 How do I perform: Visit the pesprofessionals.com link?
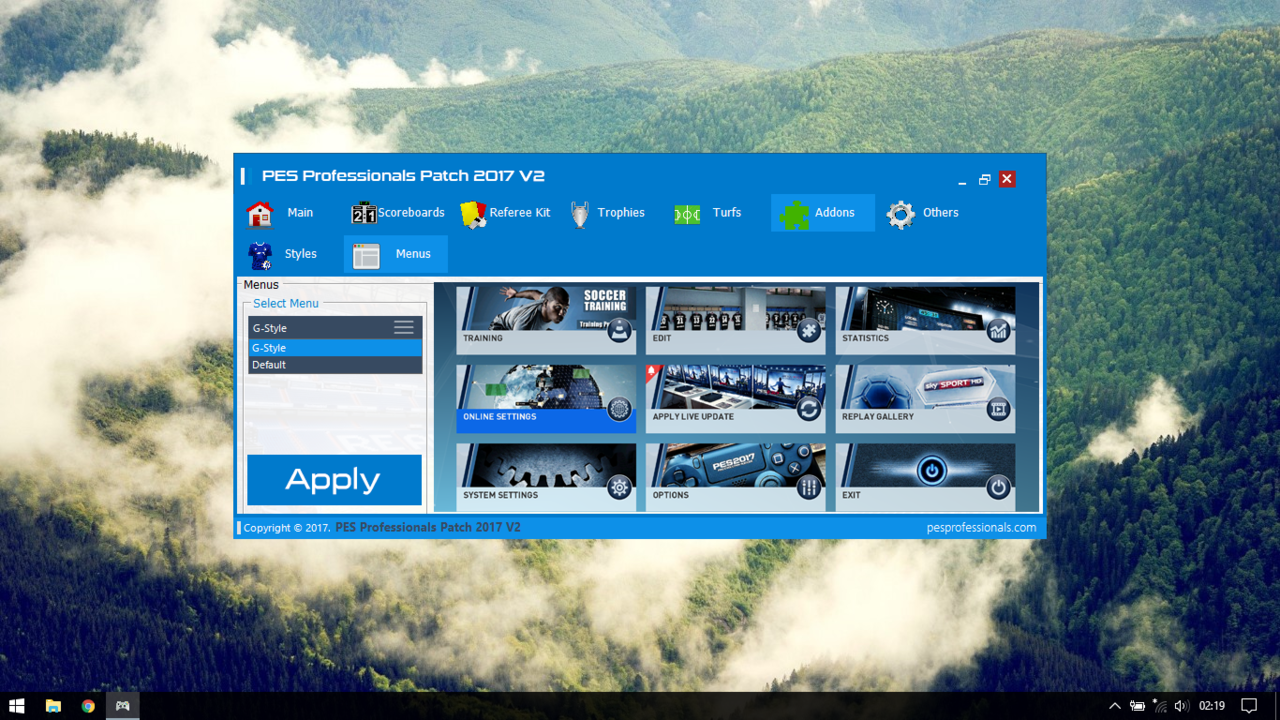point(981,527)
